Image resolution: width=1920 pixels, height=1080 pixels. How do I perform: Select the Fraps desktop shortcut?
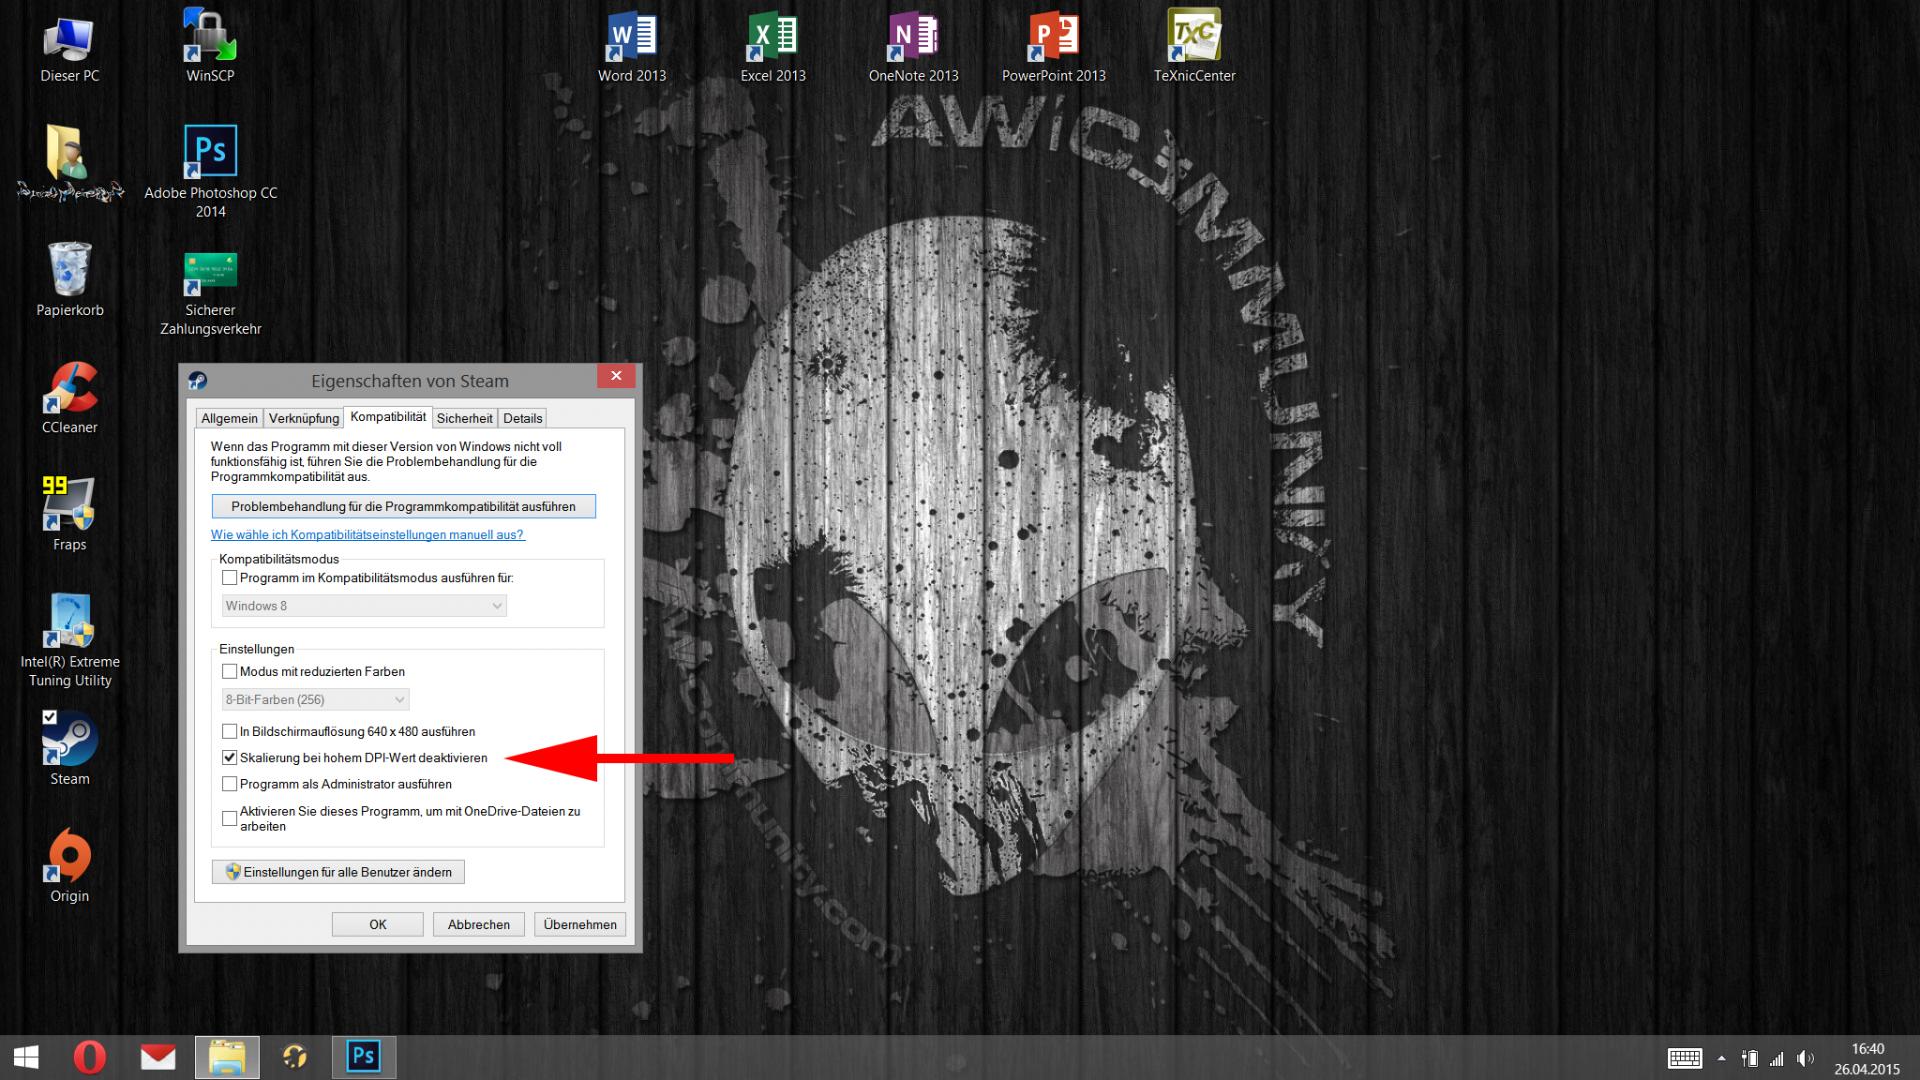69,514
